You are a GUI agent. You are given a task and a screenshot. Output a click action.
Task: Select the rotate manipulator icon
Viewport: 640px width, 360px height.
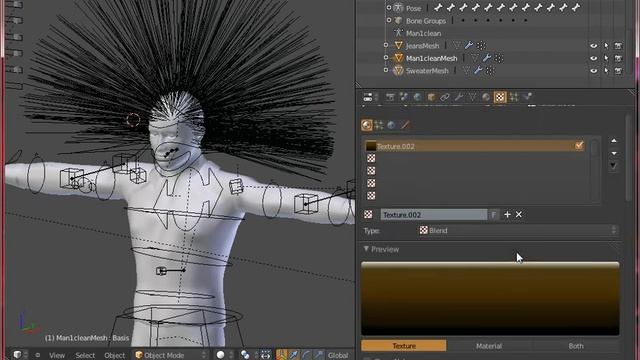pyautogui.click(x=306, y=355)
